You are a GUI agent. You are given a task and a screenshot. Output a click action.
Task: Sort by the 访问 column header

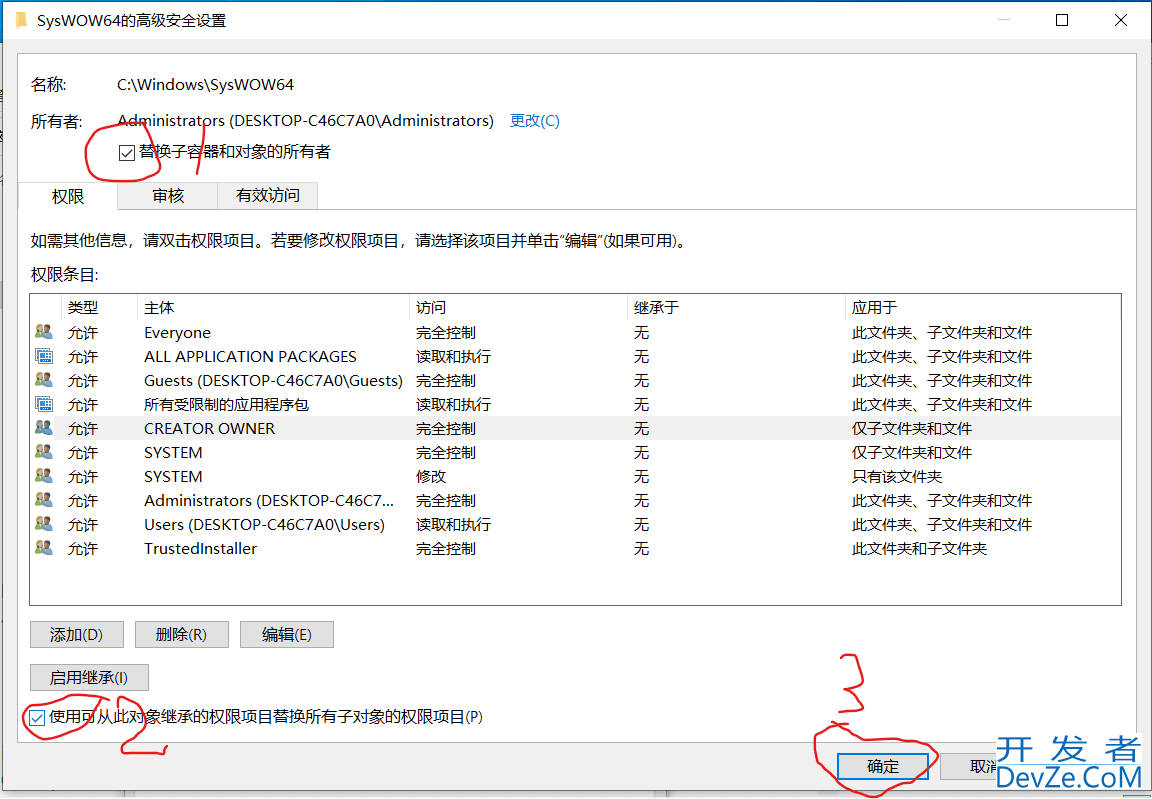(x=518, y=308)
